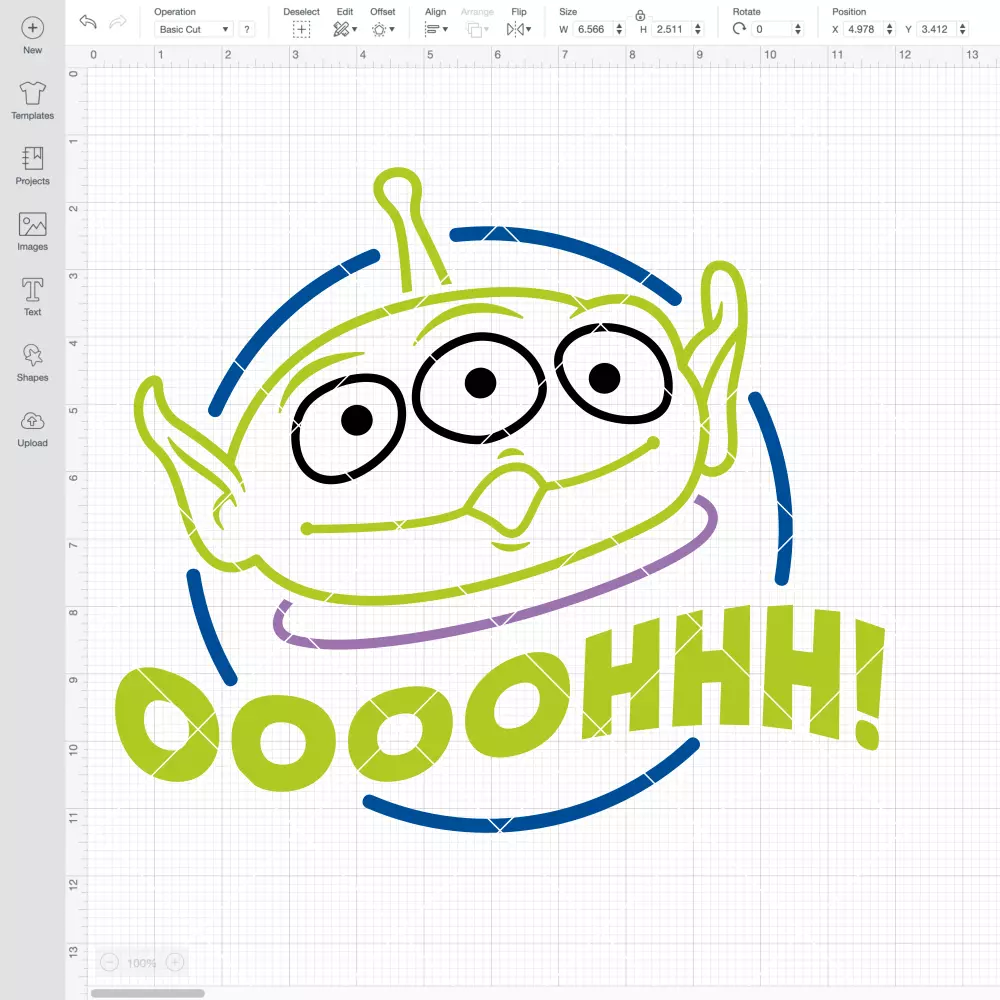Open the Edit dropdown menu
This screenshot has height=1000, width=1000.
tap(345, 29)
